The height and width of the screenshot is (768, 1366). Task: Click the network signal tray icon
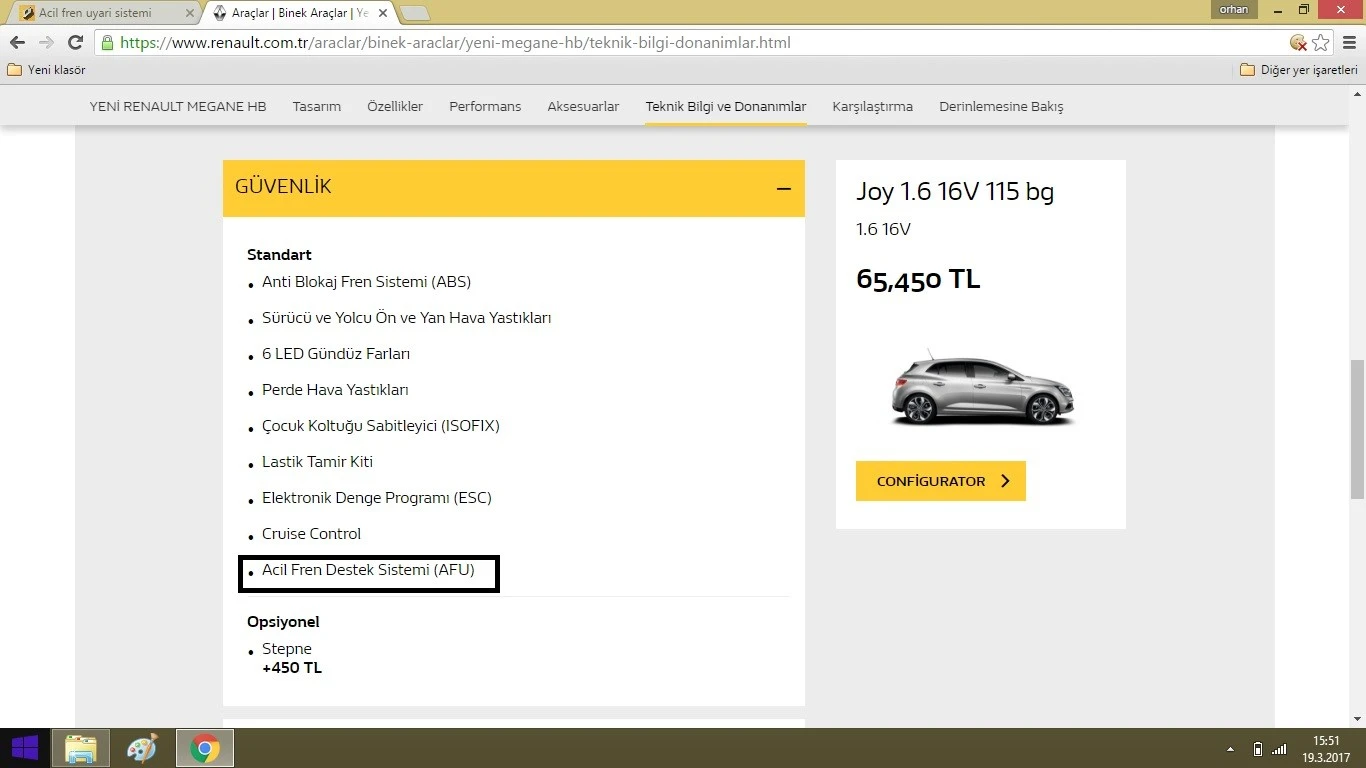1279,749
